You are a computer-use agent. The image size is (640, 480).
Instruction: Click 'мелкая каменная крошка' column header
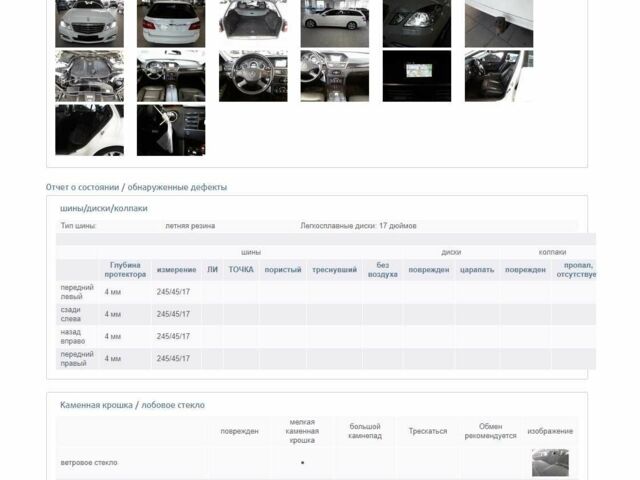click(x=302, y=431)
